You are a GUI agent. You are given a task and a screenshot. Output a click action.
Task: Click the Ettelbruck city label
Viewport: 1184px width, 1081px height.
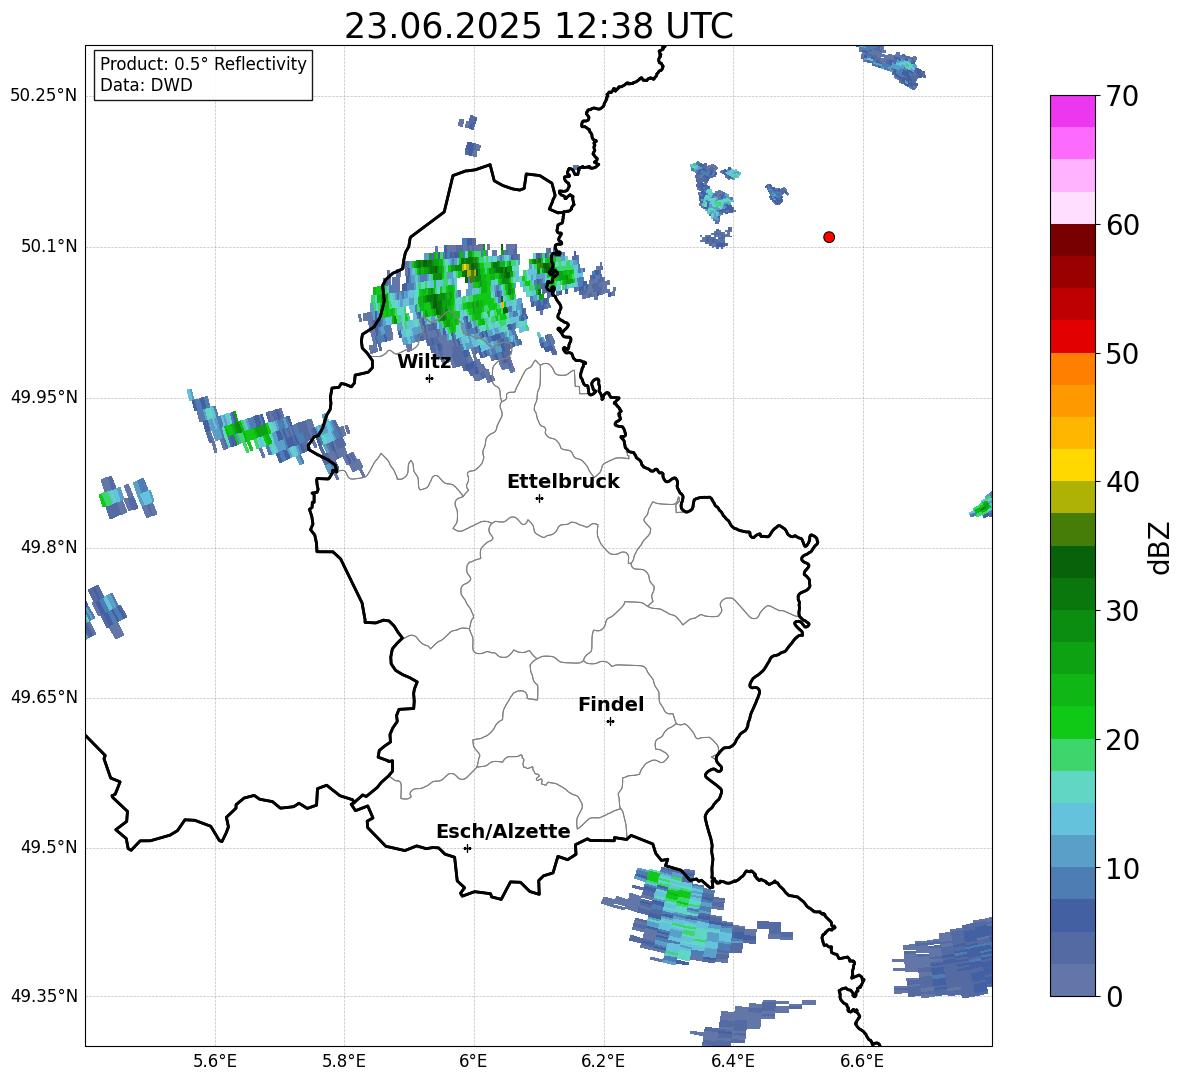563,482
